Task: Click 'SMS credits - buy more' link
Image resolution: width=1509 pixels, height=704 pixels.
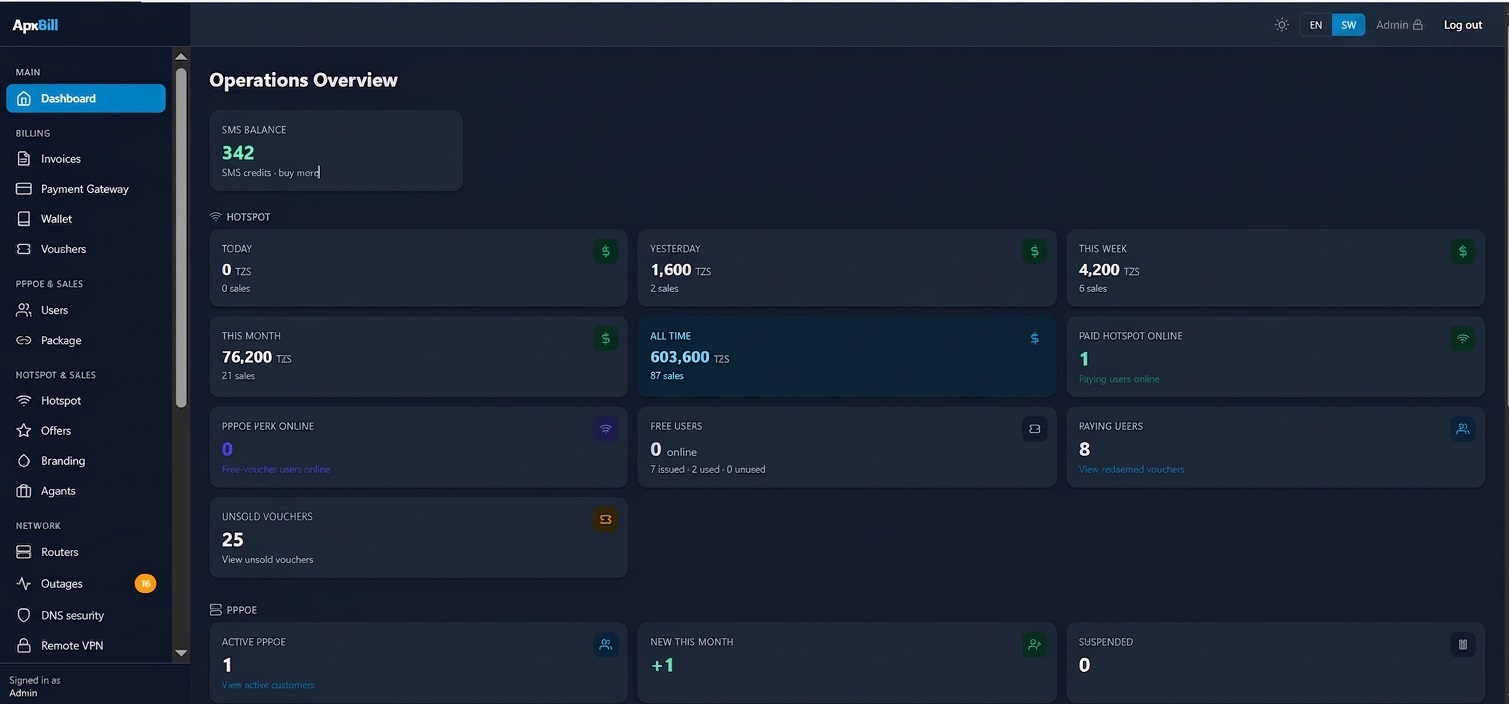Action: [x=270, y=173]
